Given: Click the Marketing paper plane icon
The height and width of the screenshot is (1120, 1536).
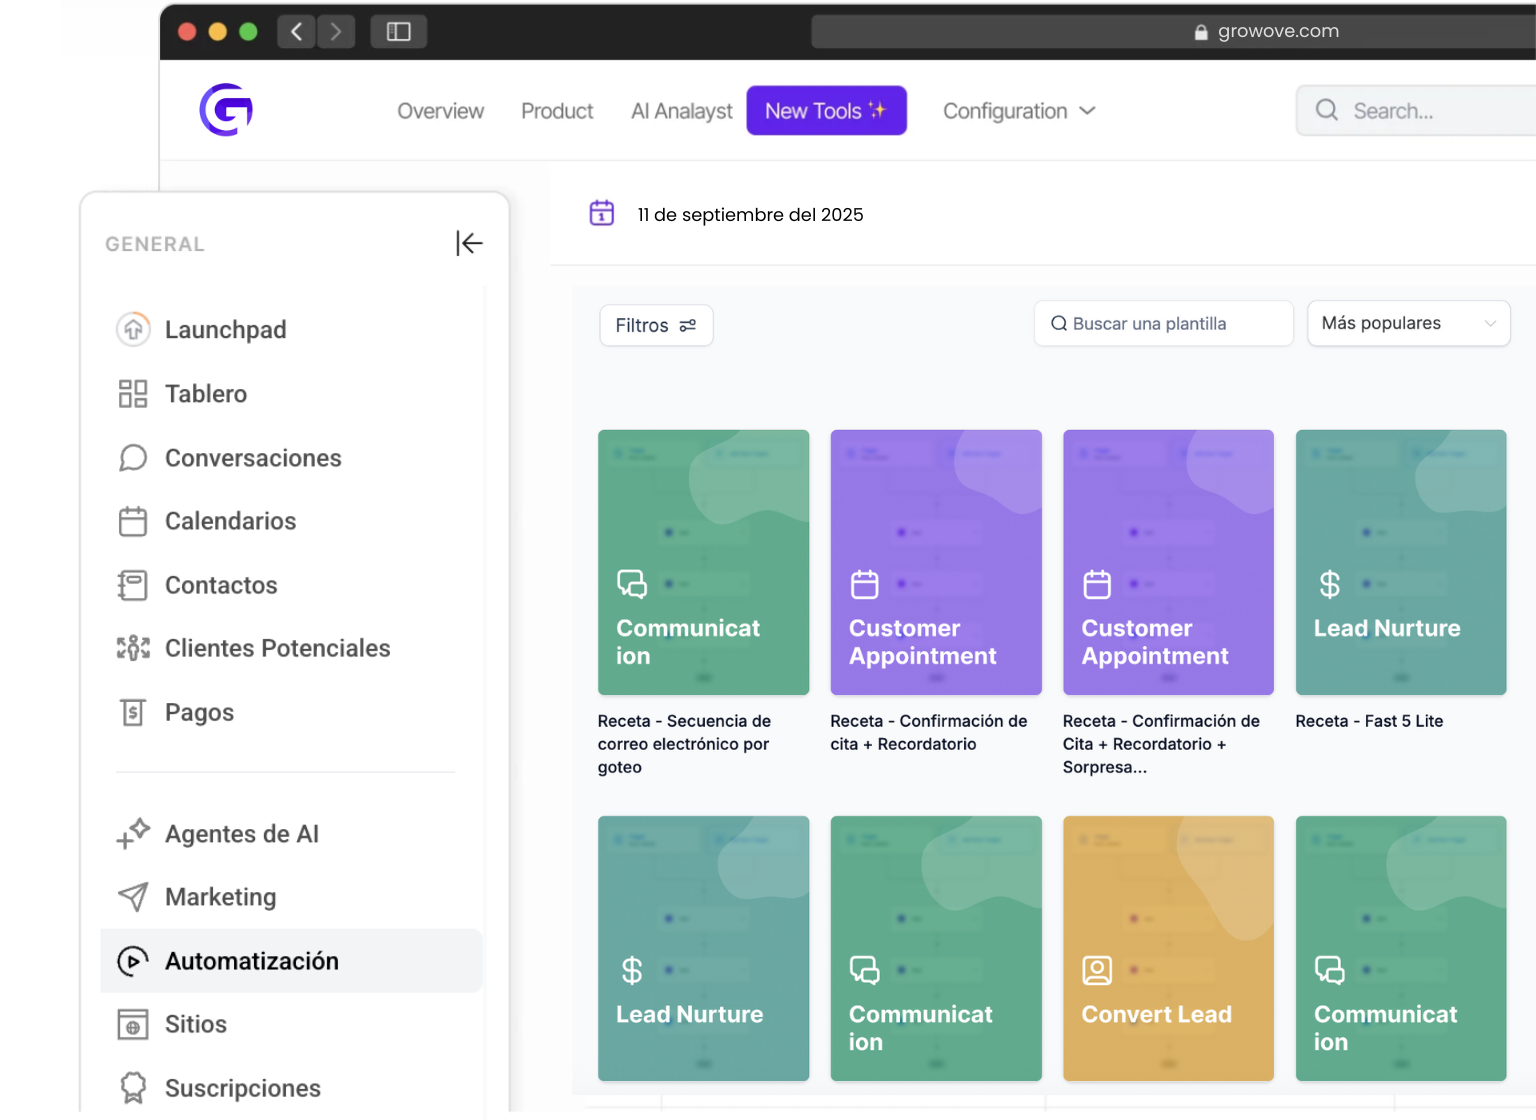Looking at the screenshot, I should click(x=133, y=897).
